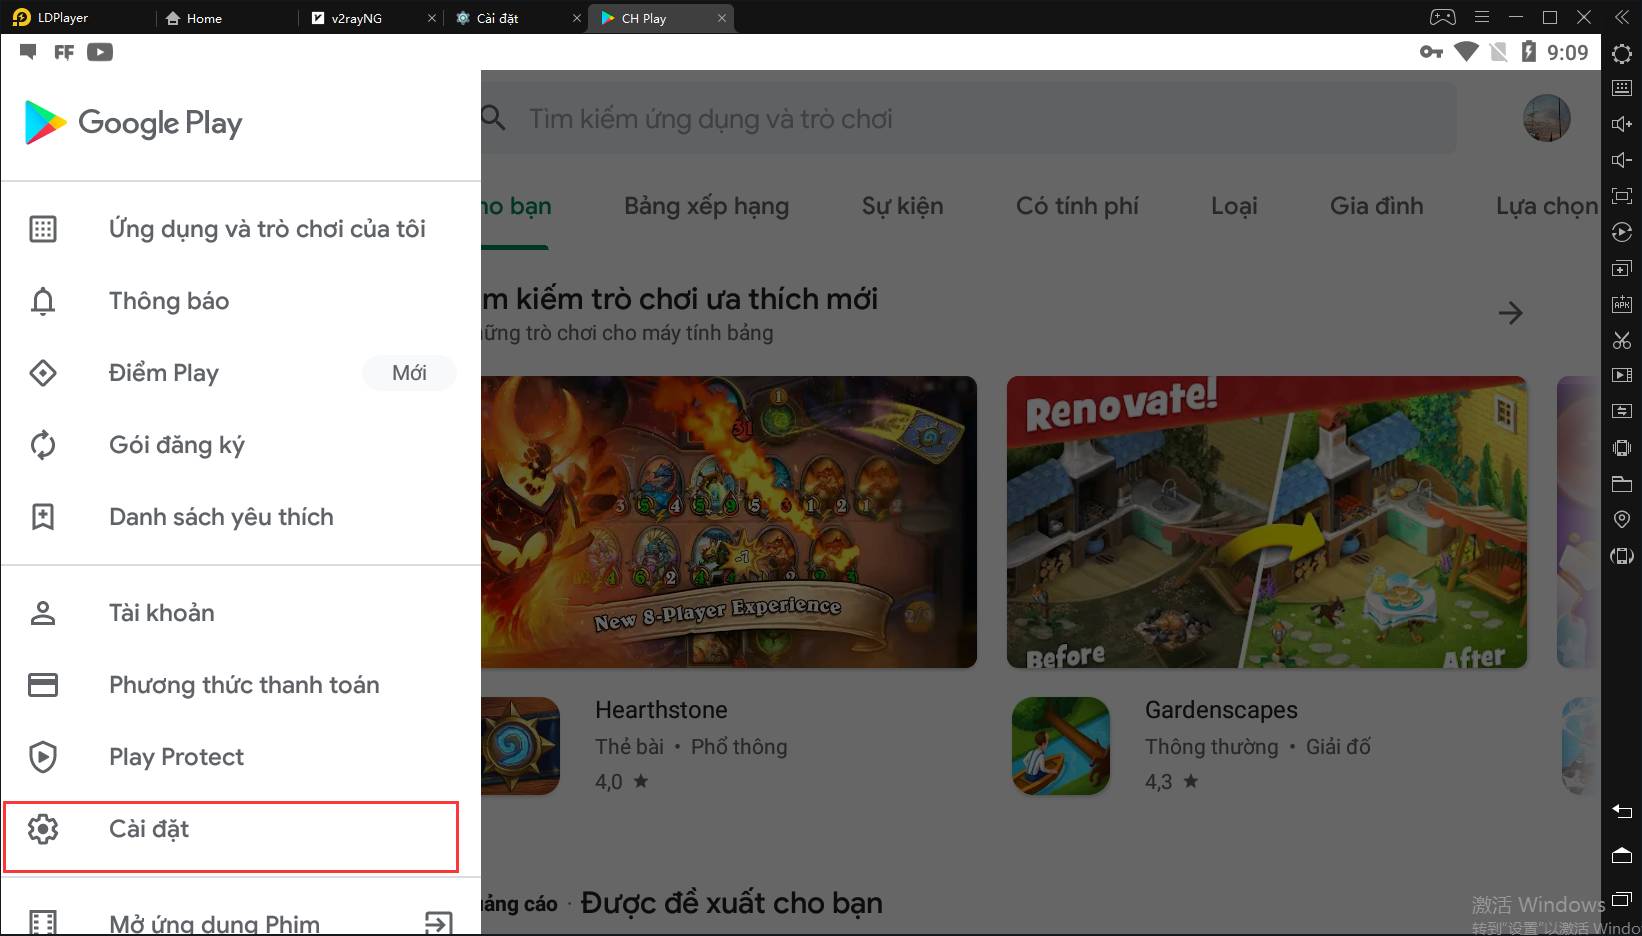Viewport: 1642px width, 936px height.
Task: Open LDPlayer APK install icon
Action: click(x=1622, y=304)
